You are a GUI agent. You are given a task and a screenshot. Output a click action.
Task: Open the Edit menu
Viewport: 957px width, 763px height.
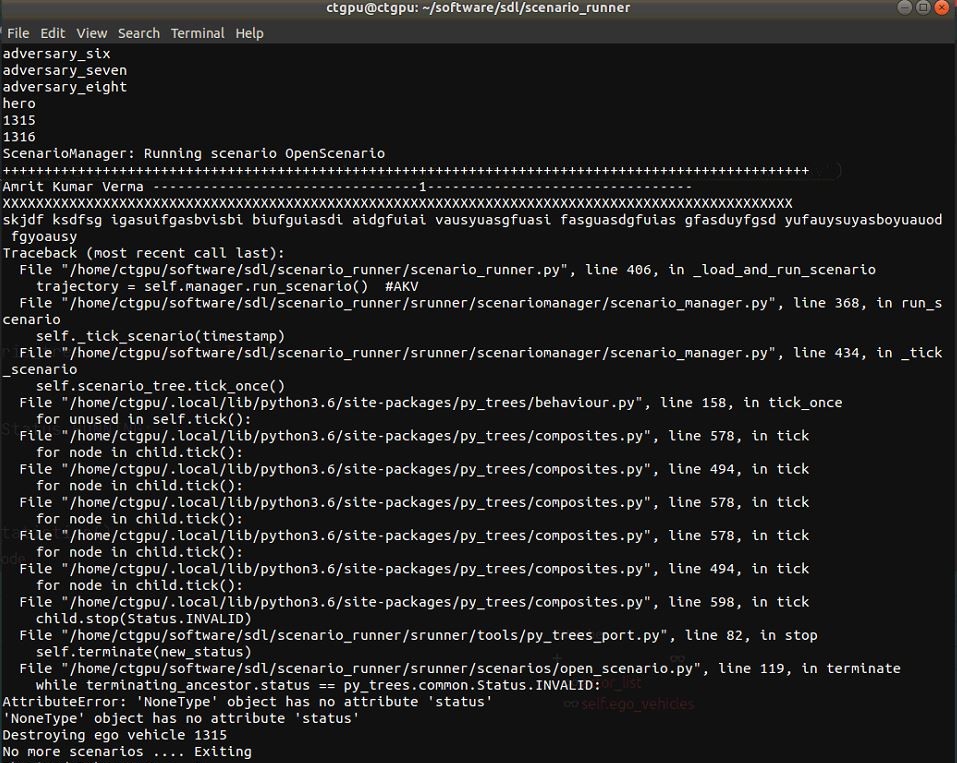point(52,33)
